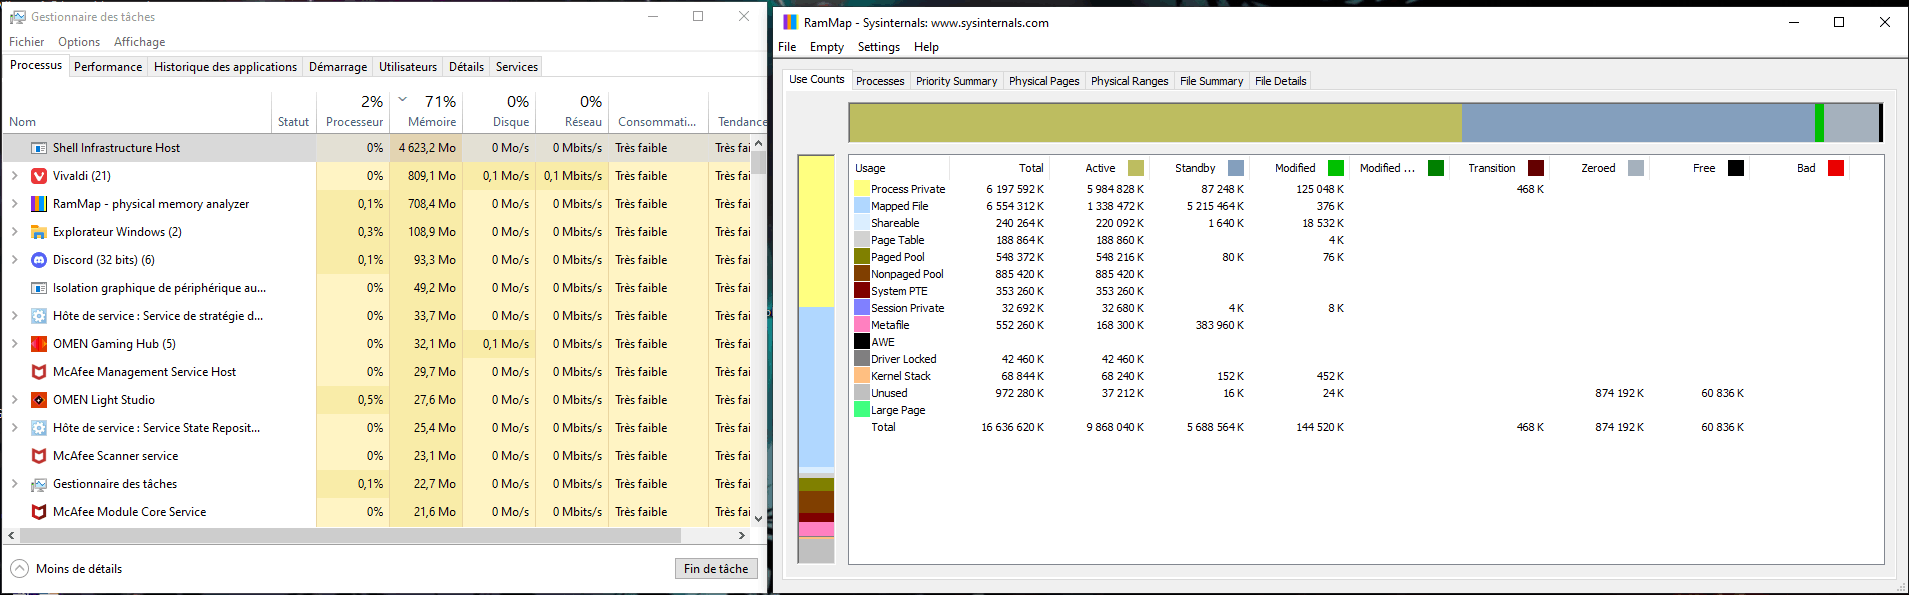Open the Services tab in Task Manager

click(516, 67)
